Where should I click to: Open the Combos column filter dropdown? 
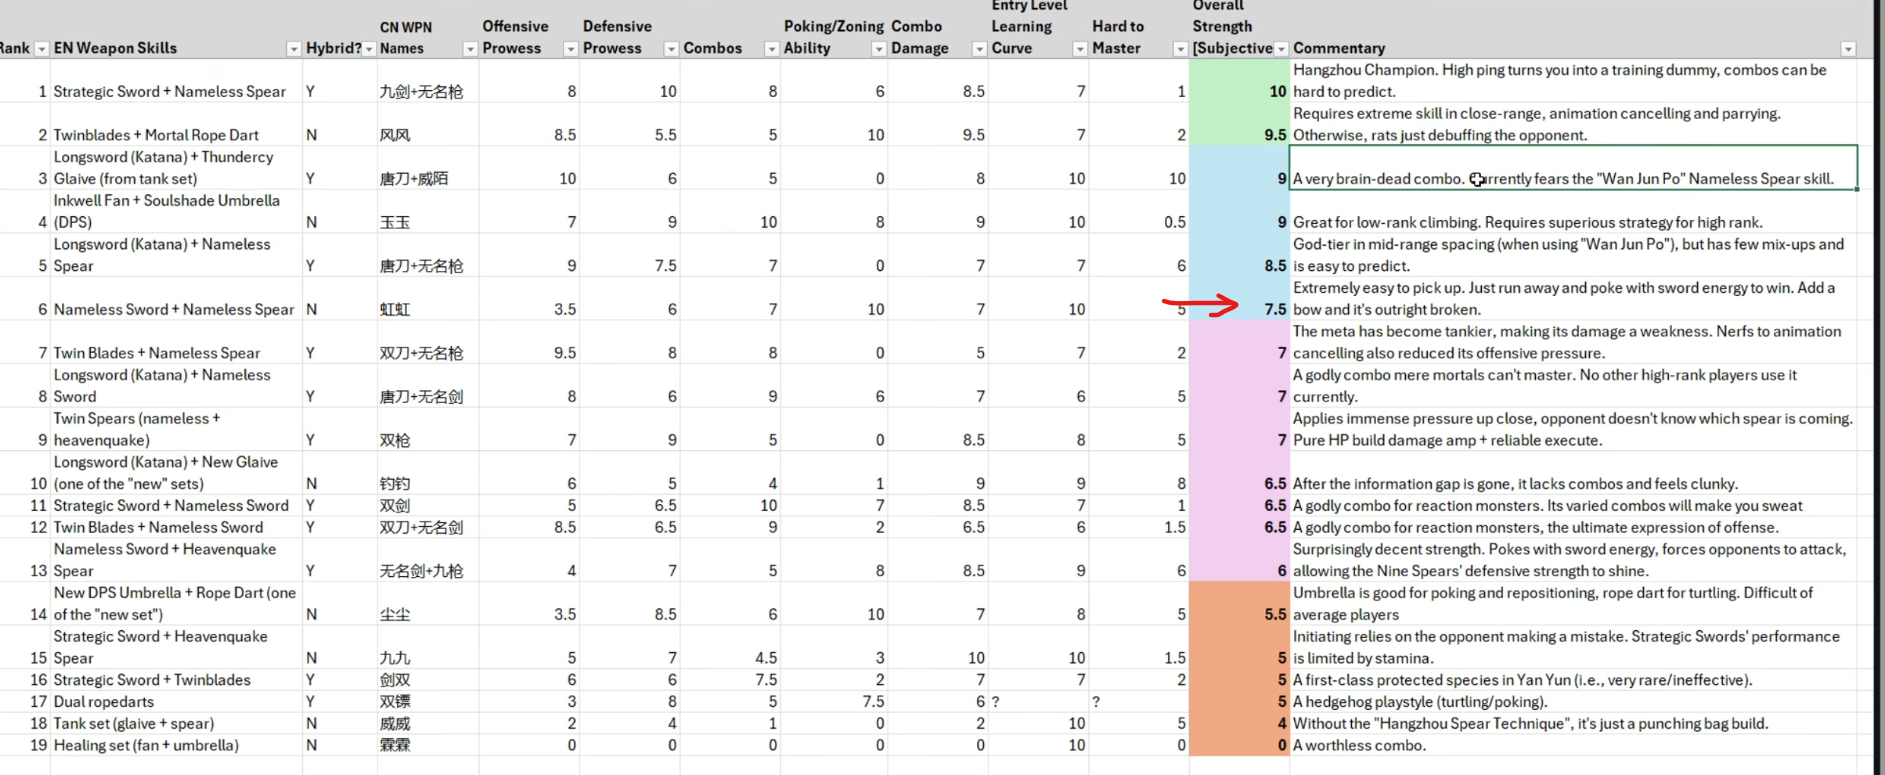click(771, 49)
